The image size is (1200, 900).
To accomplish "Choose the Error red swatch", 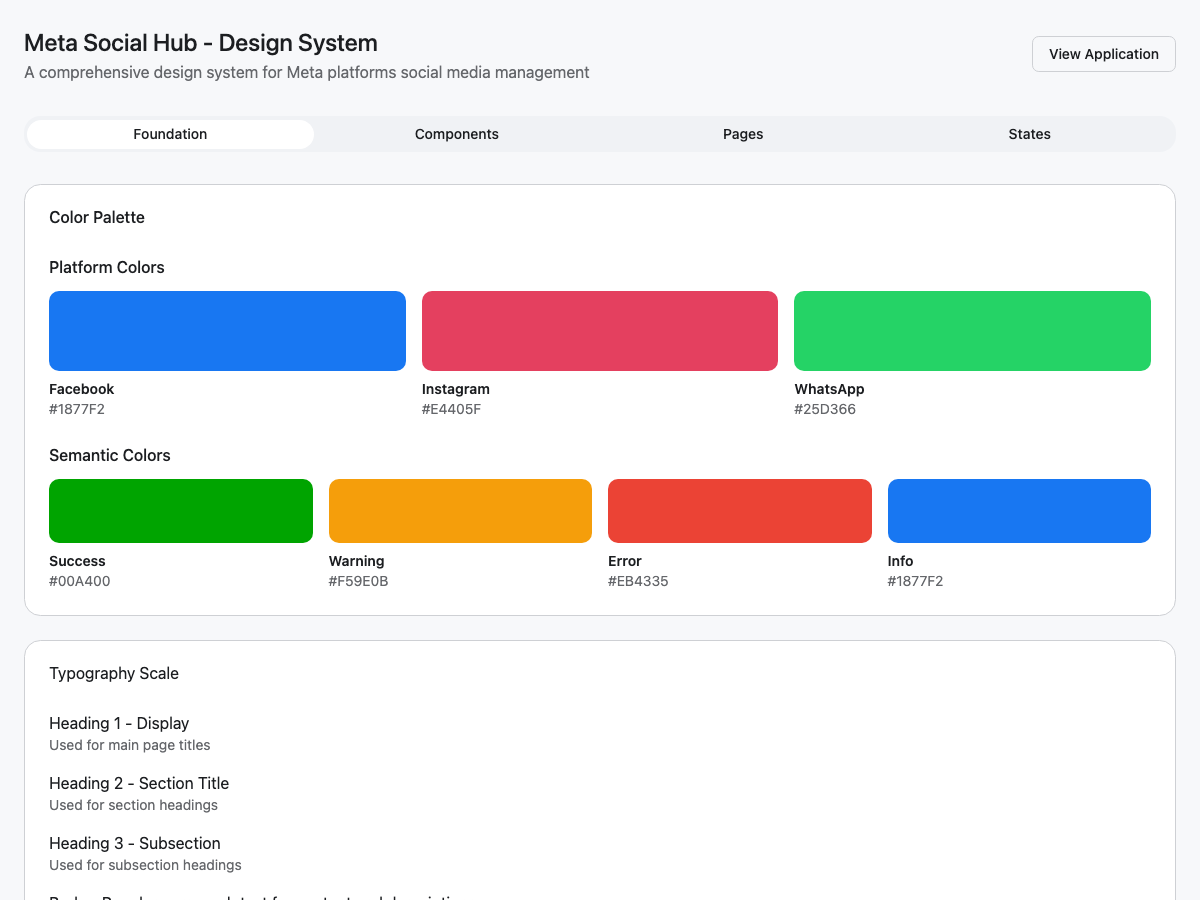I will point(740,511).
